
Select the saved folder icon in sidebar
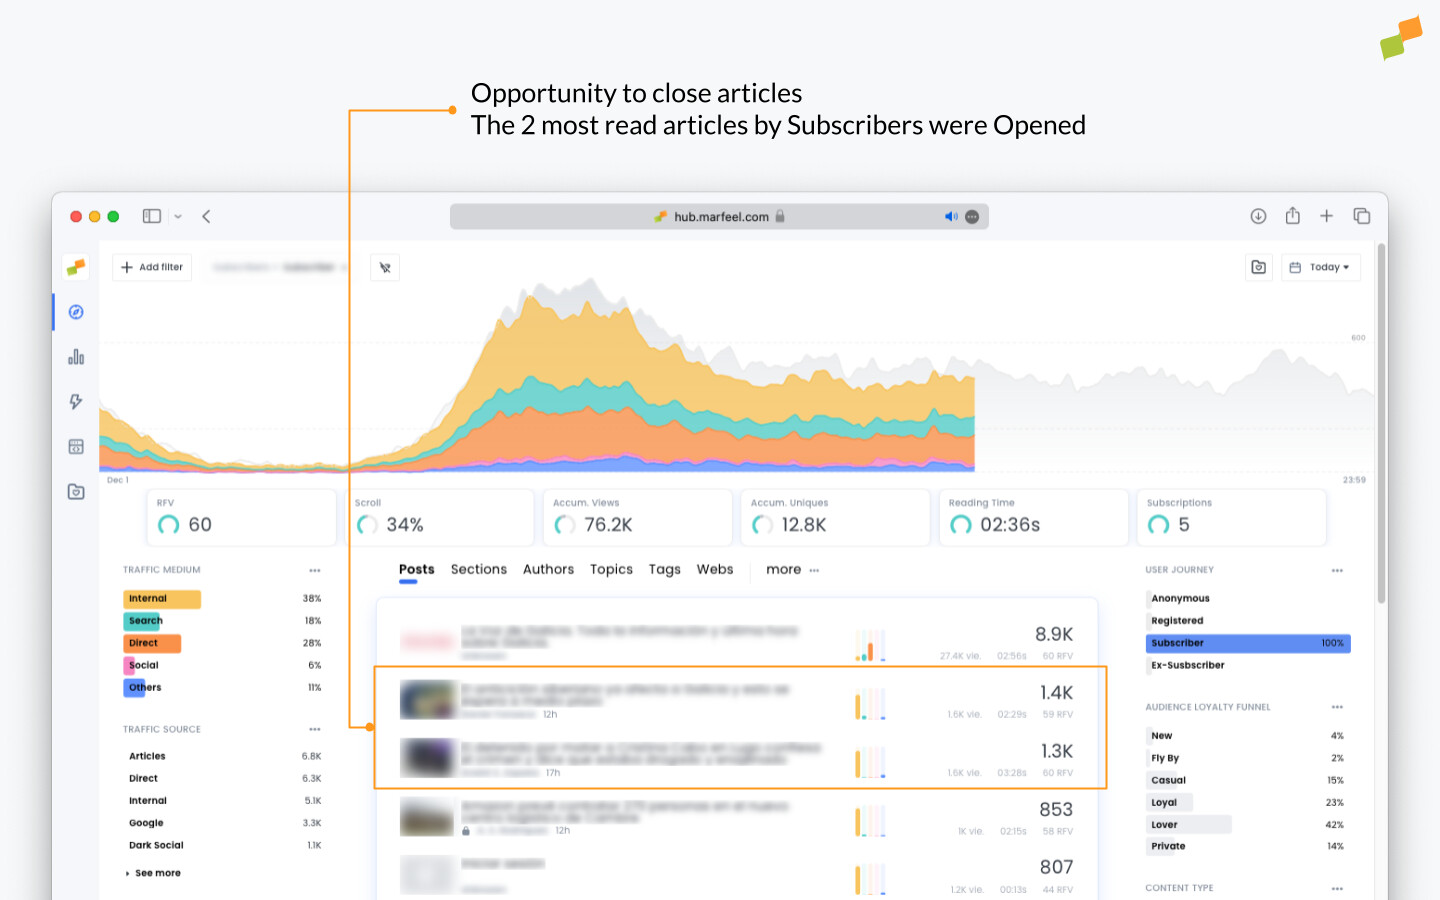[x=75, y=491]
